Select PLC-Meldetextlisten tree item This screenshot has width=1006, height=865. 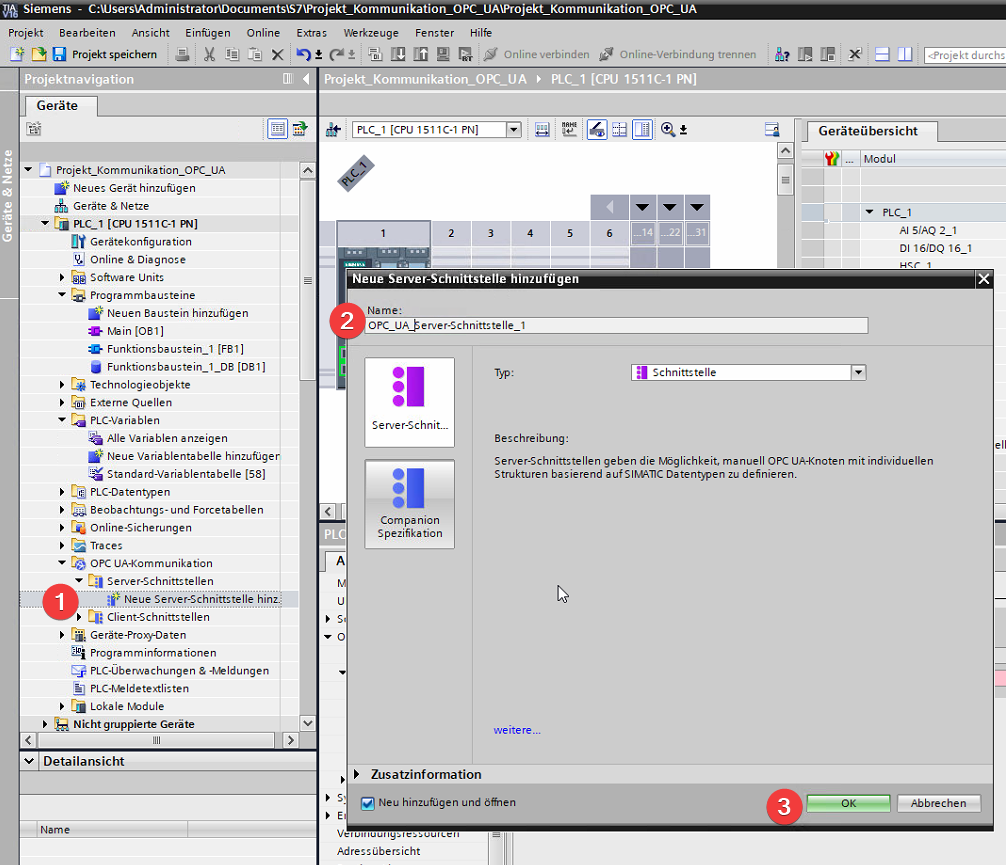point(139,689)
